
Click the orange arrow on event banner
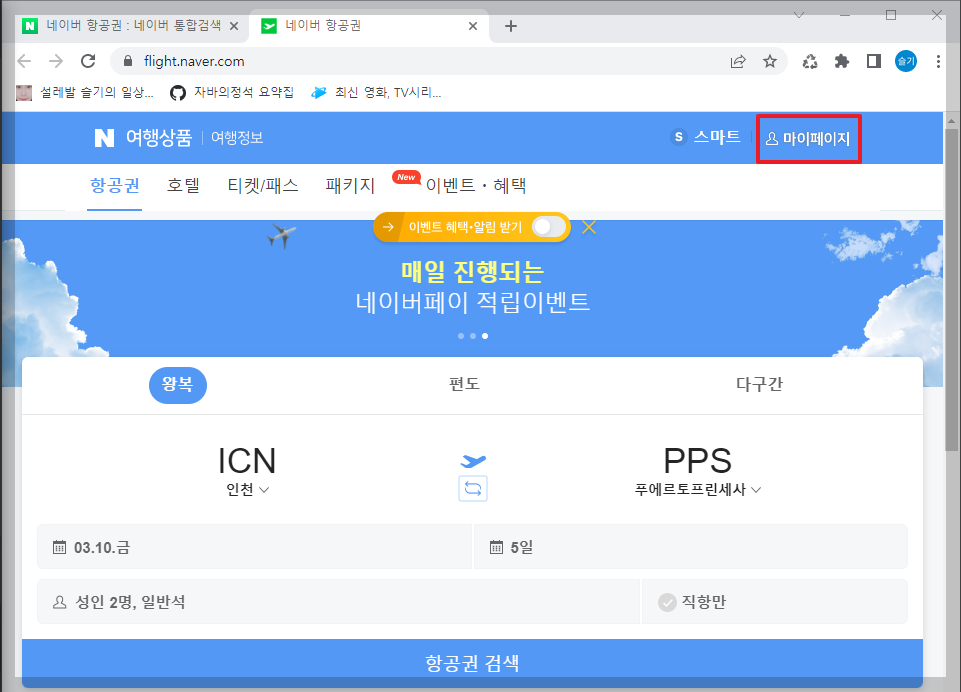pyautogui.click(x=388, y=227)
